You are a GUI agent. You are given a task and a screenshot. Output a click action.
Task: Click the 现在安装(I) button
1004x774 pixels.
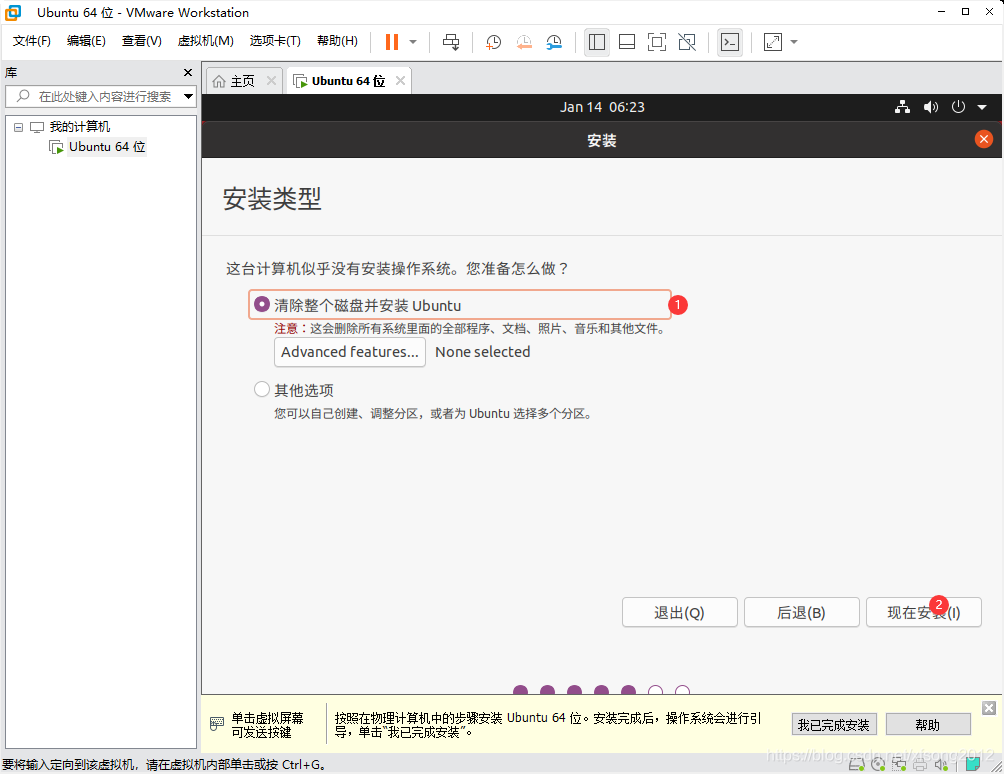[x=923, y=613]
